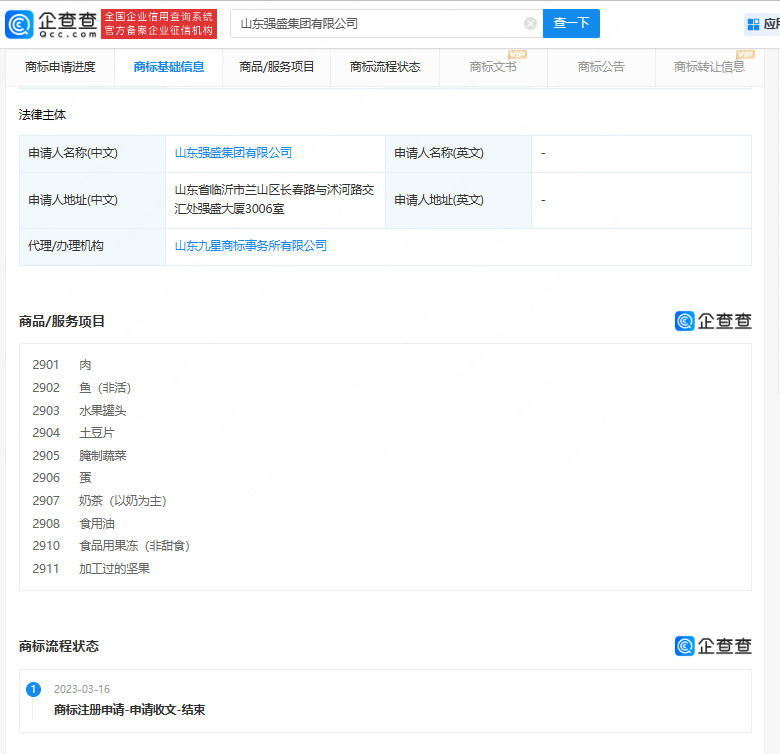Click step 1 timeline marker

33,689
